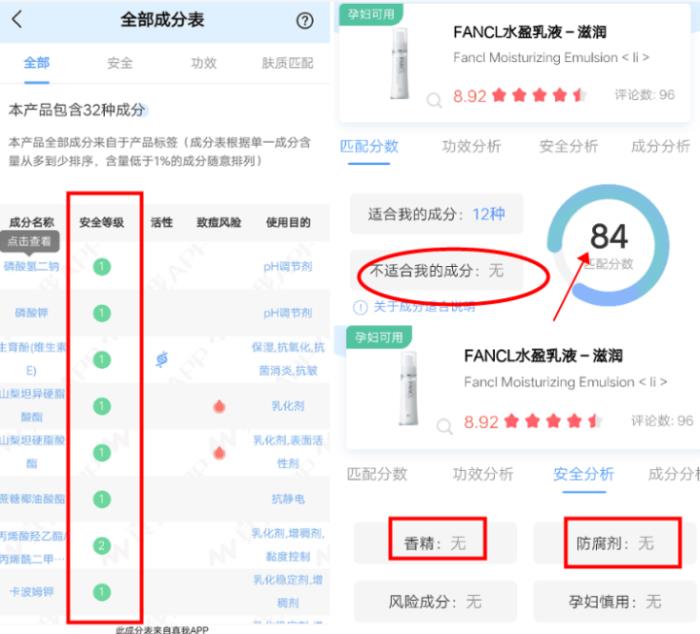This screenshot has height=634, width=700.
Task: Select the 功效分析 tab under the top product card
Action: point(471,146)
